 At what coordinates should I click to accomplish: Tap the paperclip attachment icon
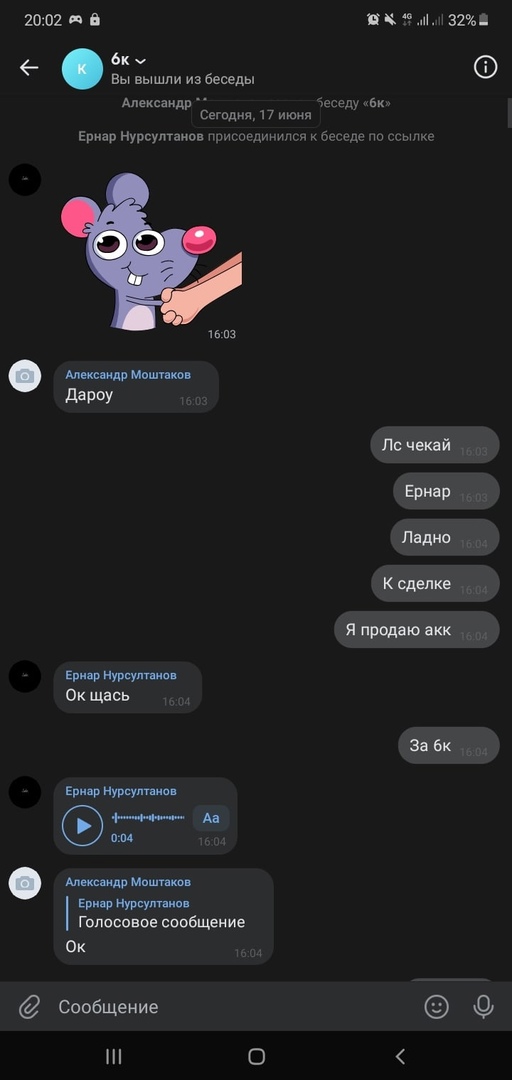[x=28, y=1007]
